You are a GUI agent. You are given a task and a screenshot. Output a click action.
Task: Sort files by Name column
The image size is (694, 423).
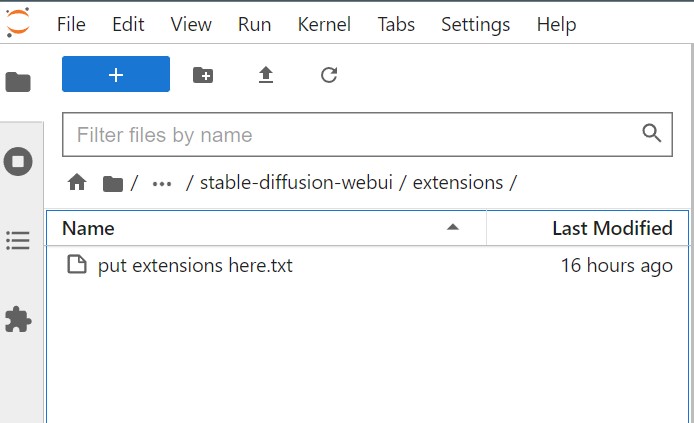click(88, 228)
